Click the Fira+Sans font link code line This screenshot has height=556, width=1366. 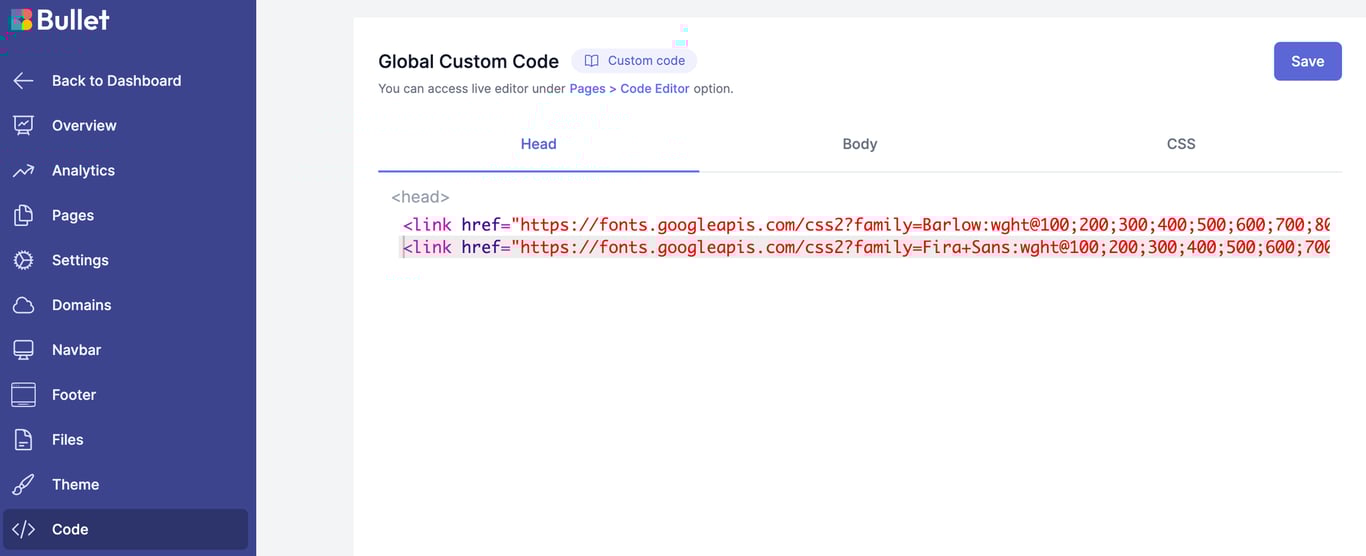(866, 247)
